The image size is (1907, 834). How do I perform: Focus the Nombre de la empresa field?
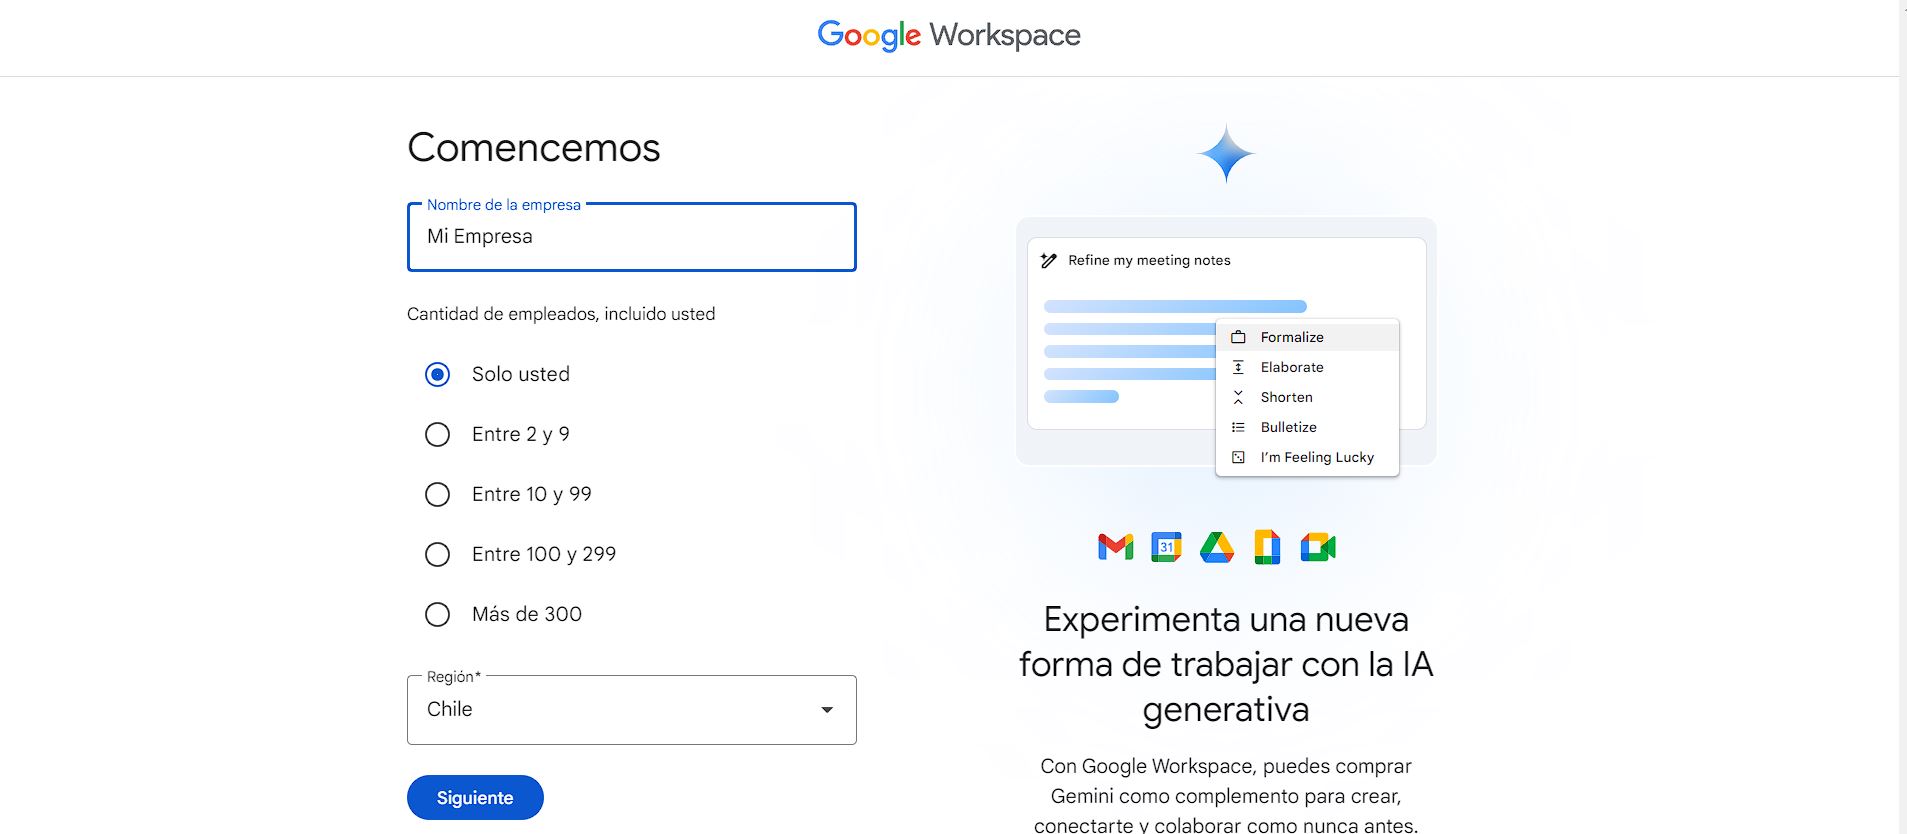point(632,237)
